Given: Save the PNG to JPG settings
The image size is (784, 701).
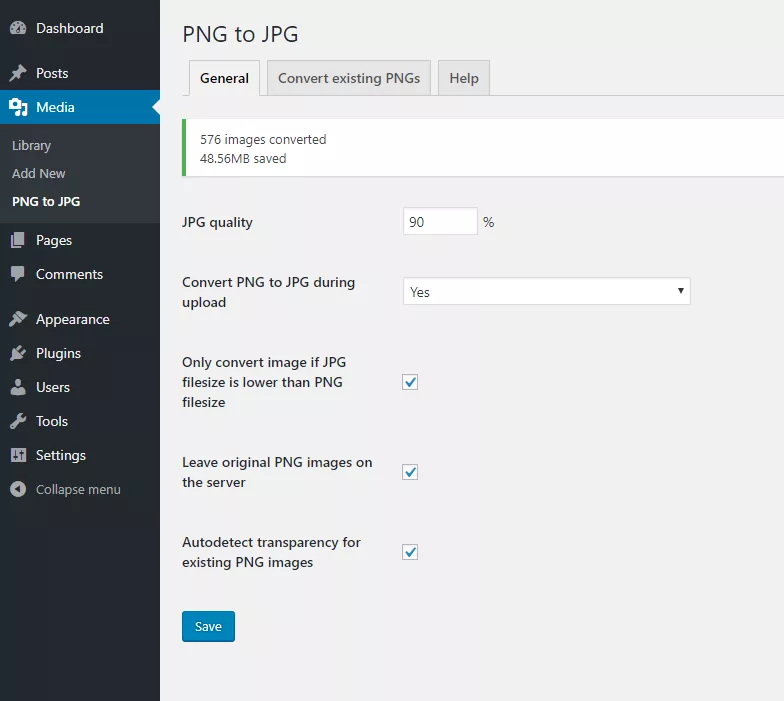Looking at the screenshot, I should pos(208,626).
